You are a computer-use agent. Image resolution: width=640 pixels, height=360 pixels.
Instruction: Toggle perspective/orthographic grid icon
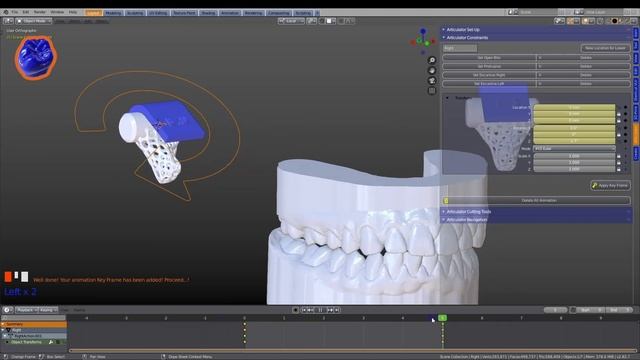[x=432, y=91]
